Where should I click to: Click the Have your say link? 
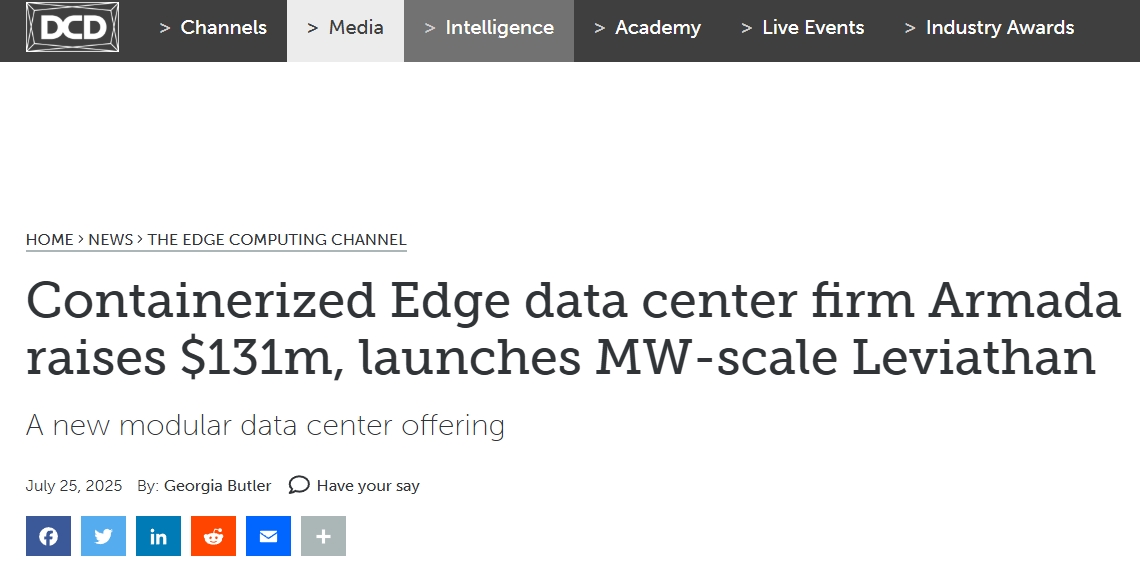coord(368,485)
